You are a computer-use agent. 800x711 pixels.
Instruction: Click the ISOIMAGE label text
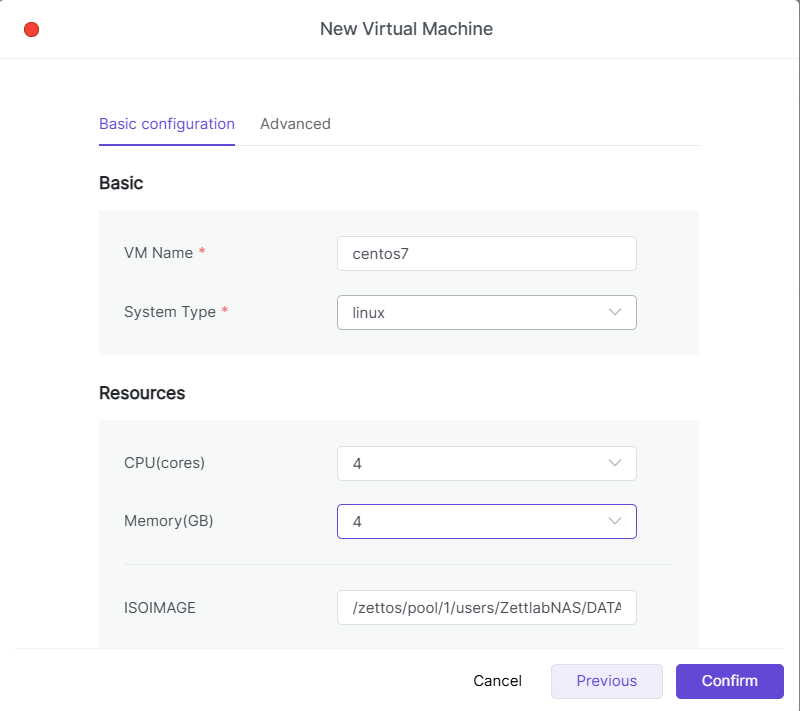pyautogui.click(x=160, y=607)
